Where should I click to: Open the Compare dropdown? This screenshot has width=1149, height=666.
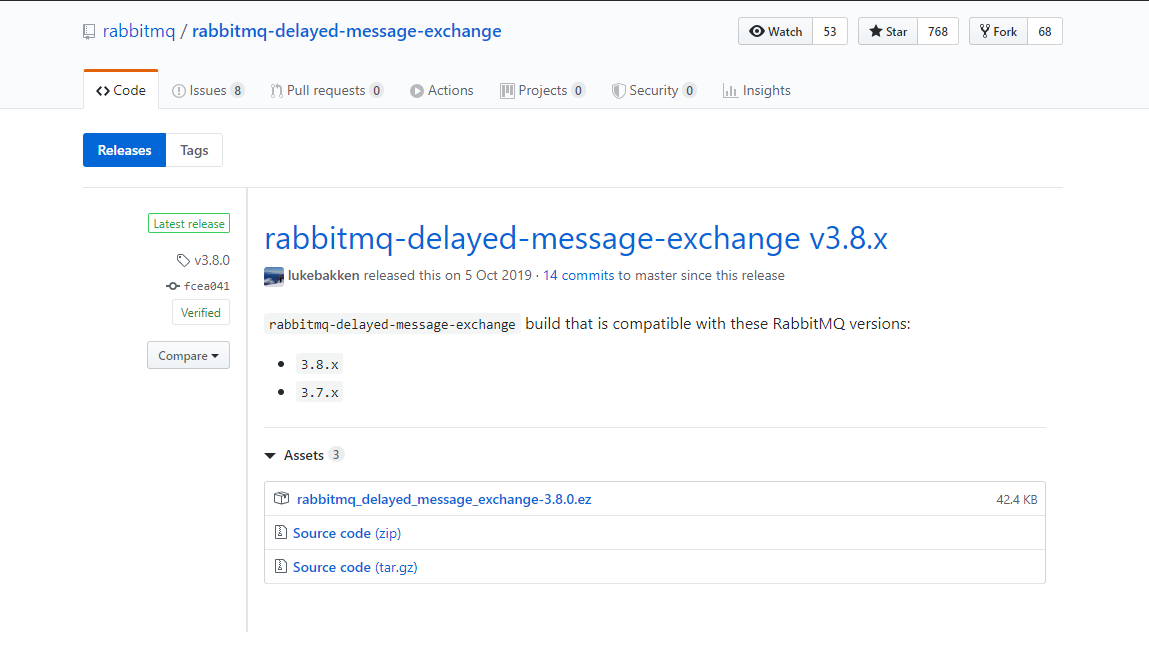click(x=188, y=356)
